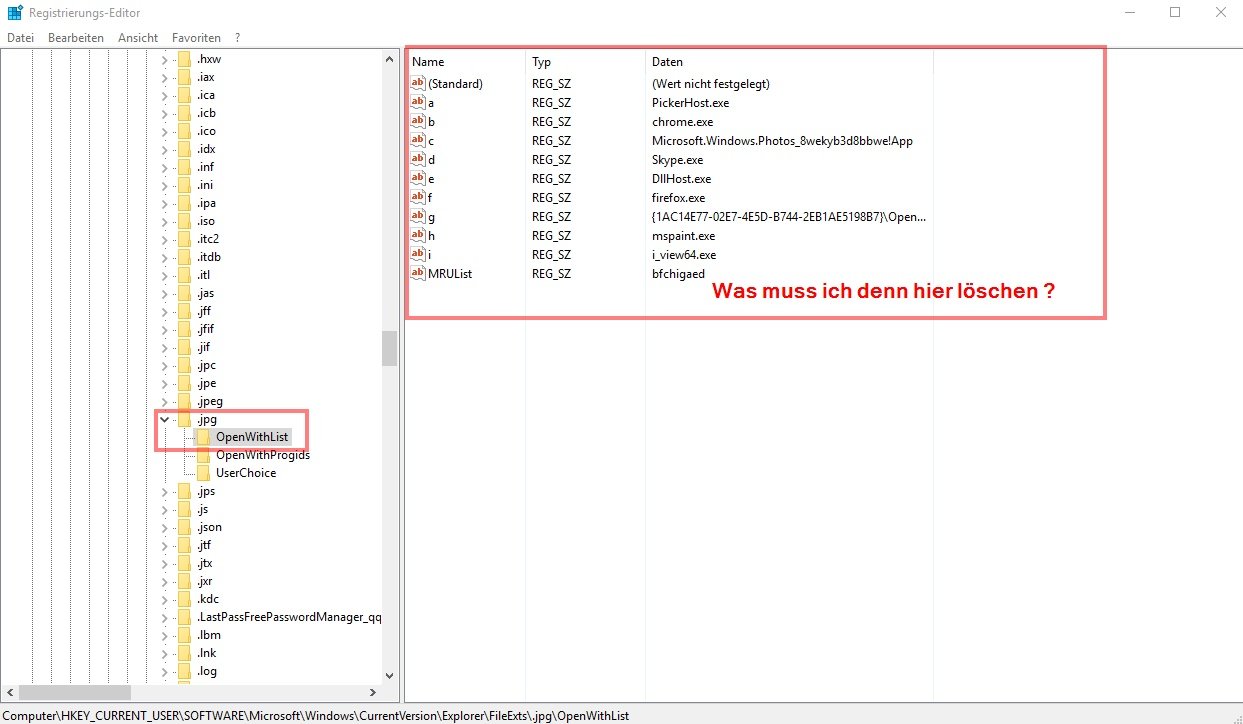Select the .itc2 key
The width and height of the screenshot is (1243, 724).
tap(208, 239)
